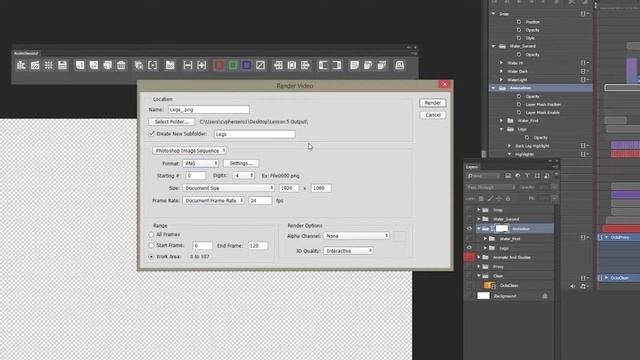Open track options icon for Snap track
This screenshot has width=640, height=360.
click(584, 13)
